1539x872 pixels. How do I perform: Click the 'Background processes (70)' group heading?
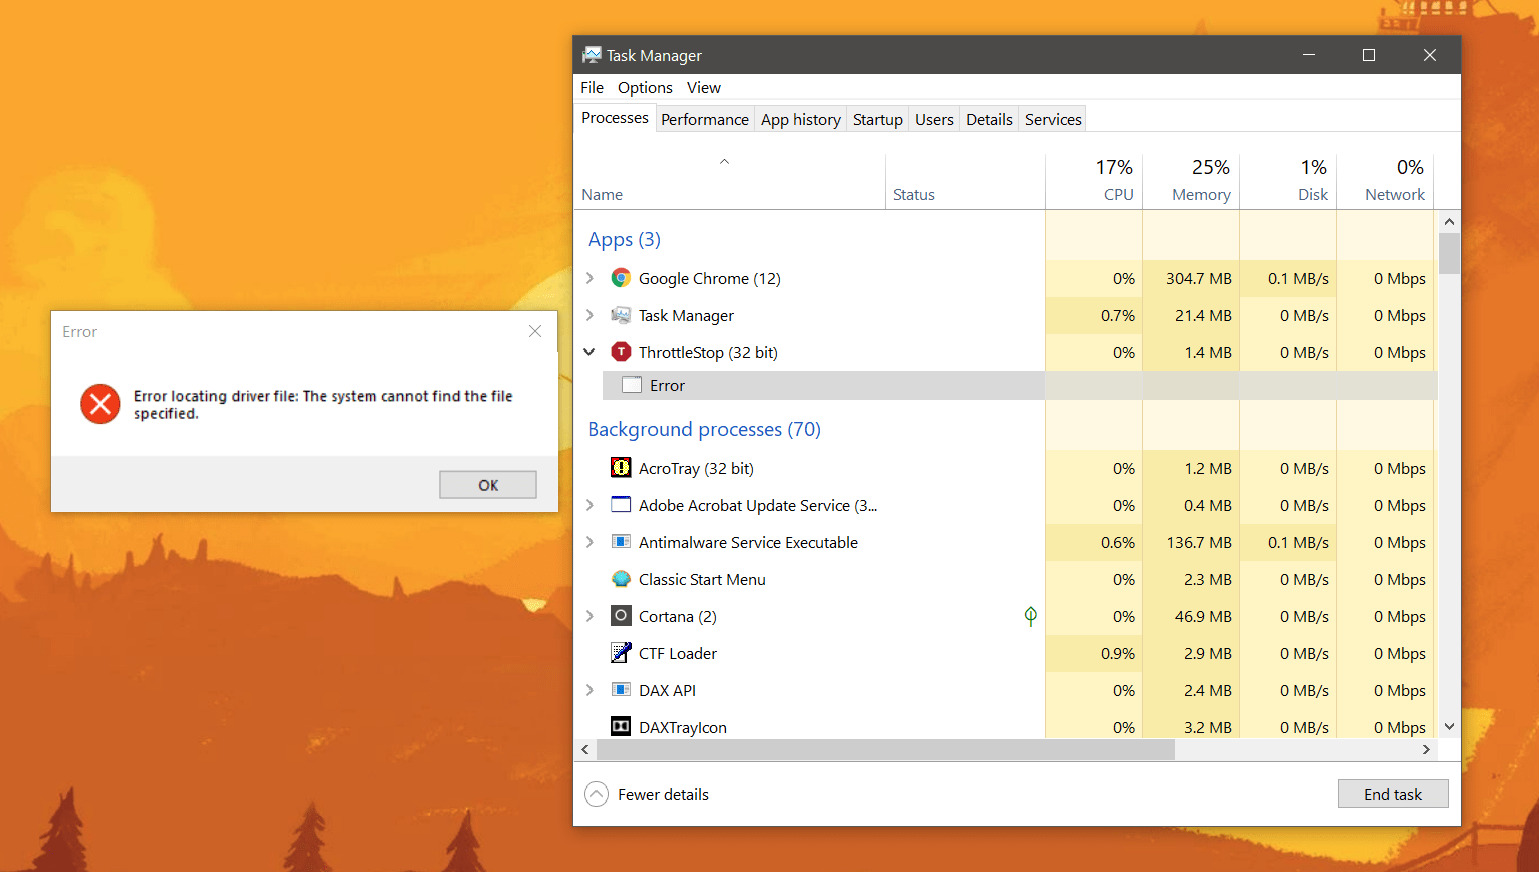click(x=704, y=429)
